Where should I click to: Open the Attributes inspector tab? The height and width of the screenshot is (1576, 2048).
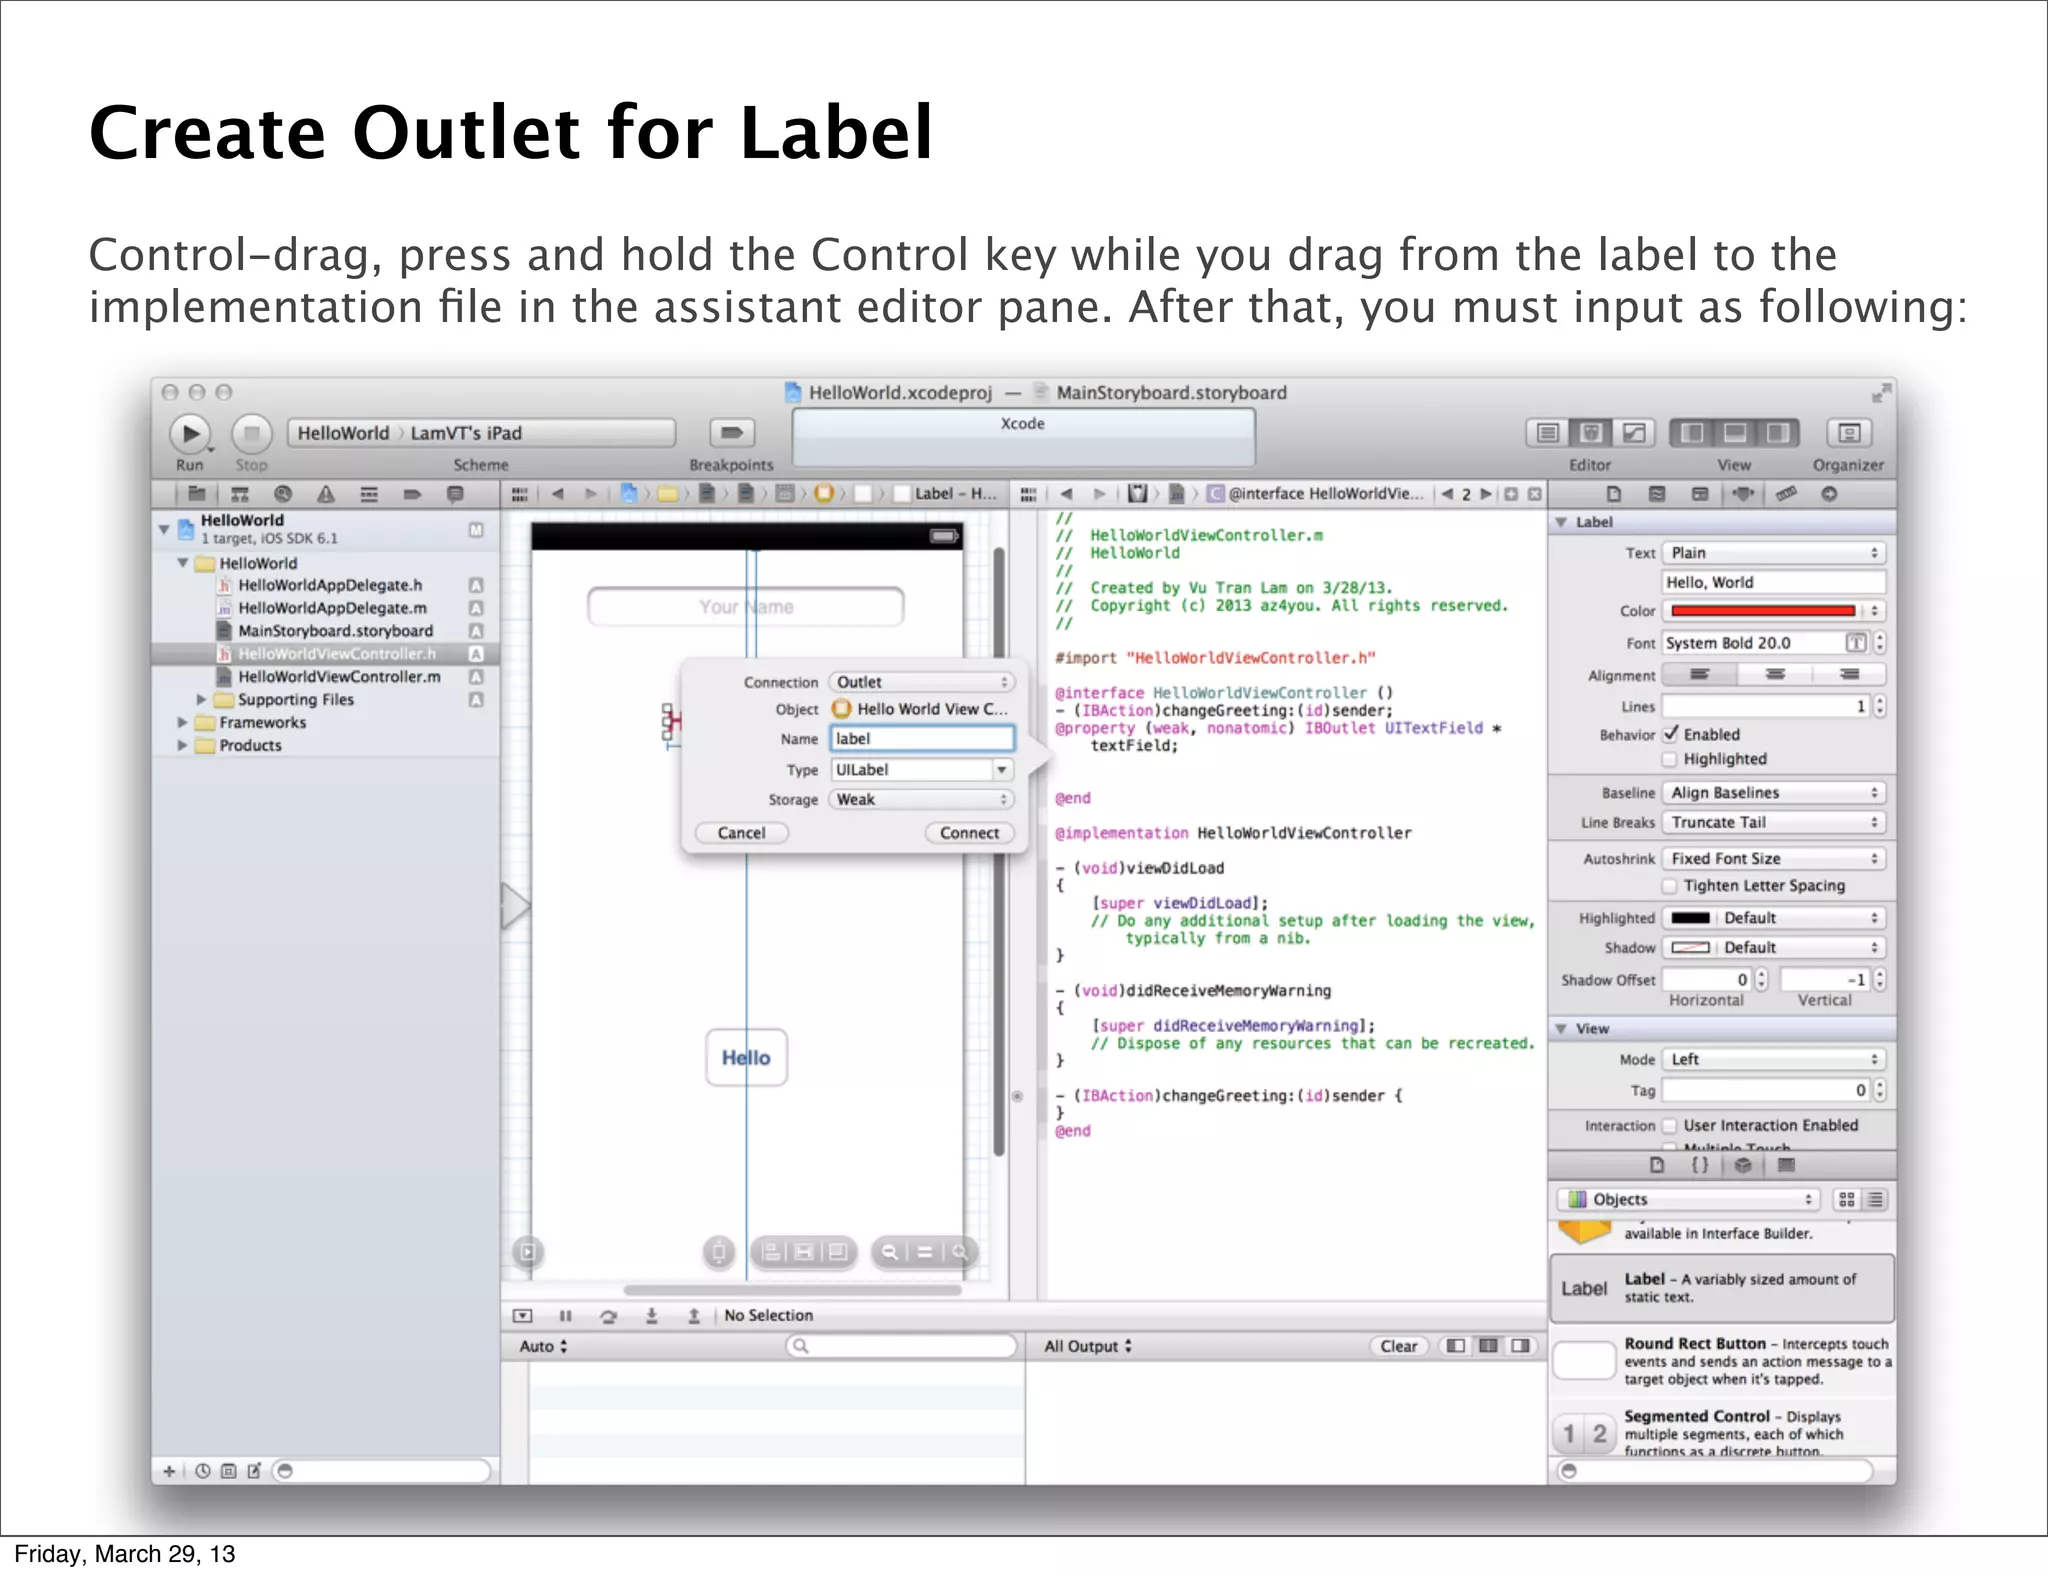tap(1743, 494)
